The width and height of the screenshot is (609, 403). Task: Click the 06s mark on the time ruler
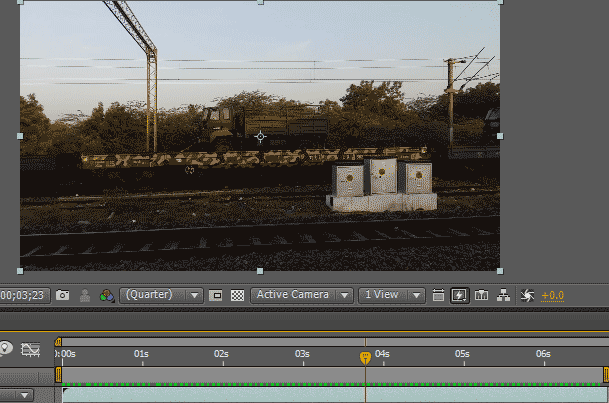coord(543,354)
